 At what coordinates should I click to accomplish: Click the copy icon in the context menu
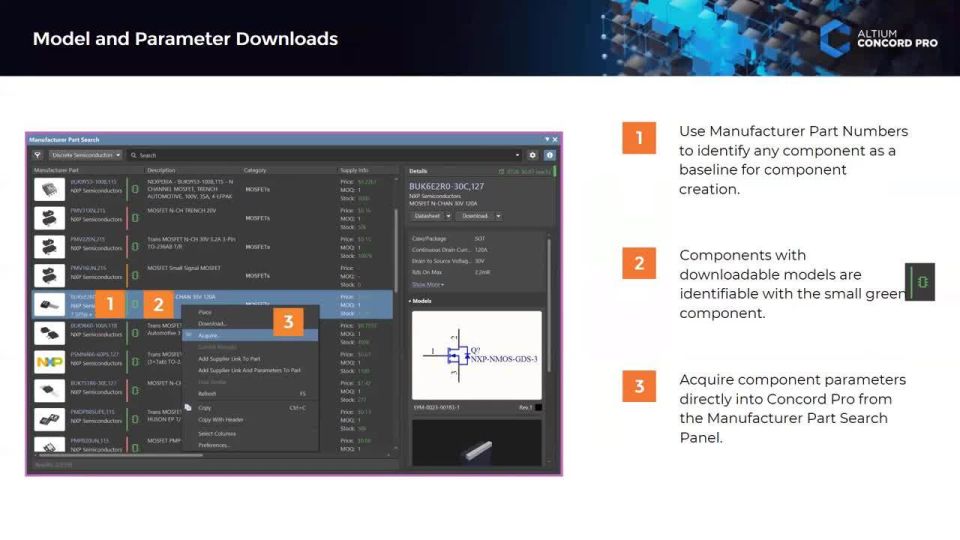(x=188, y=408)
